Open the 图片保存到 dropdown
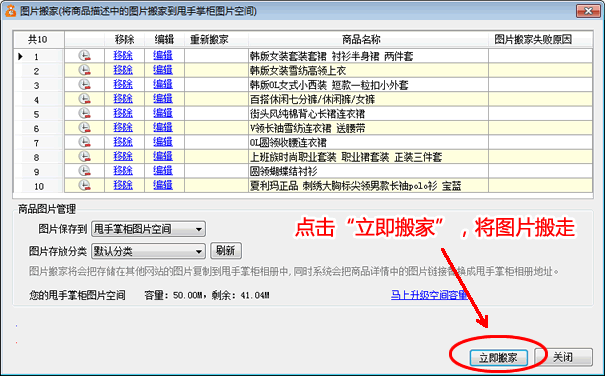The height and width of the screenshot is (376, 605). 148,229
